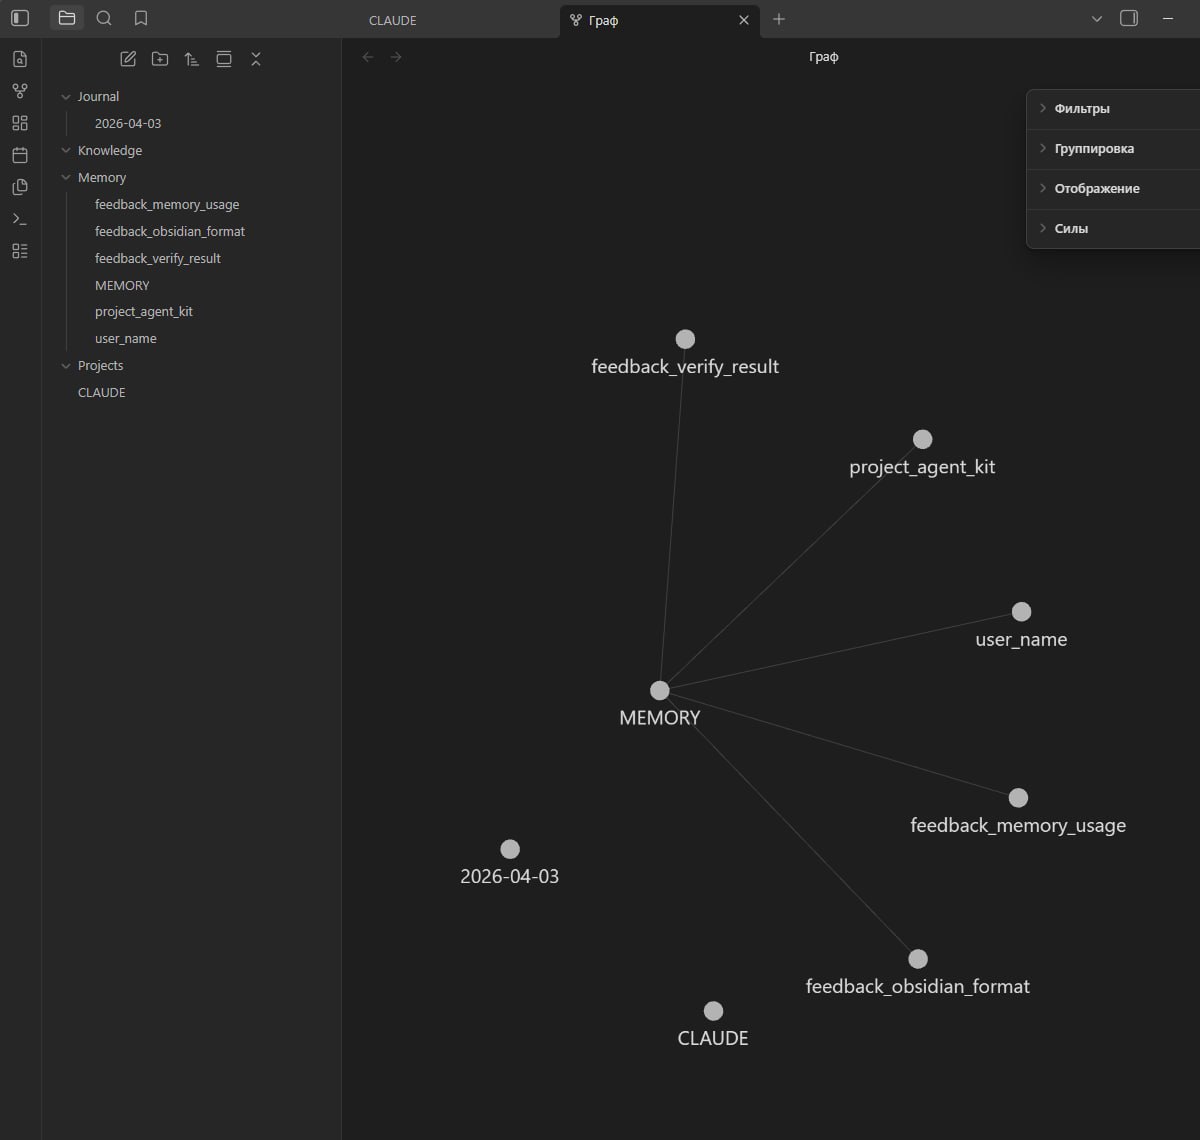Expand the Фильтры section
Viewport: 1200px width, 1140px height.
pos(1081,108)
